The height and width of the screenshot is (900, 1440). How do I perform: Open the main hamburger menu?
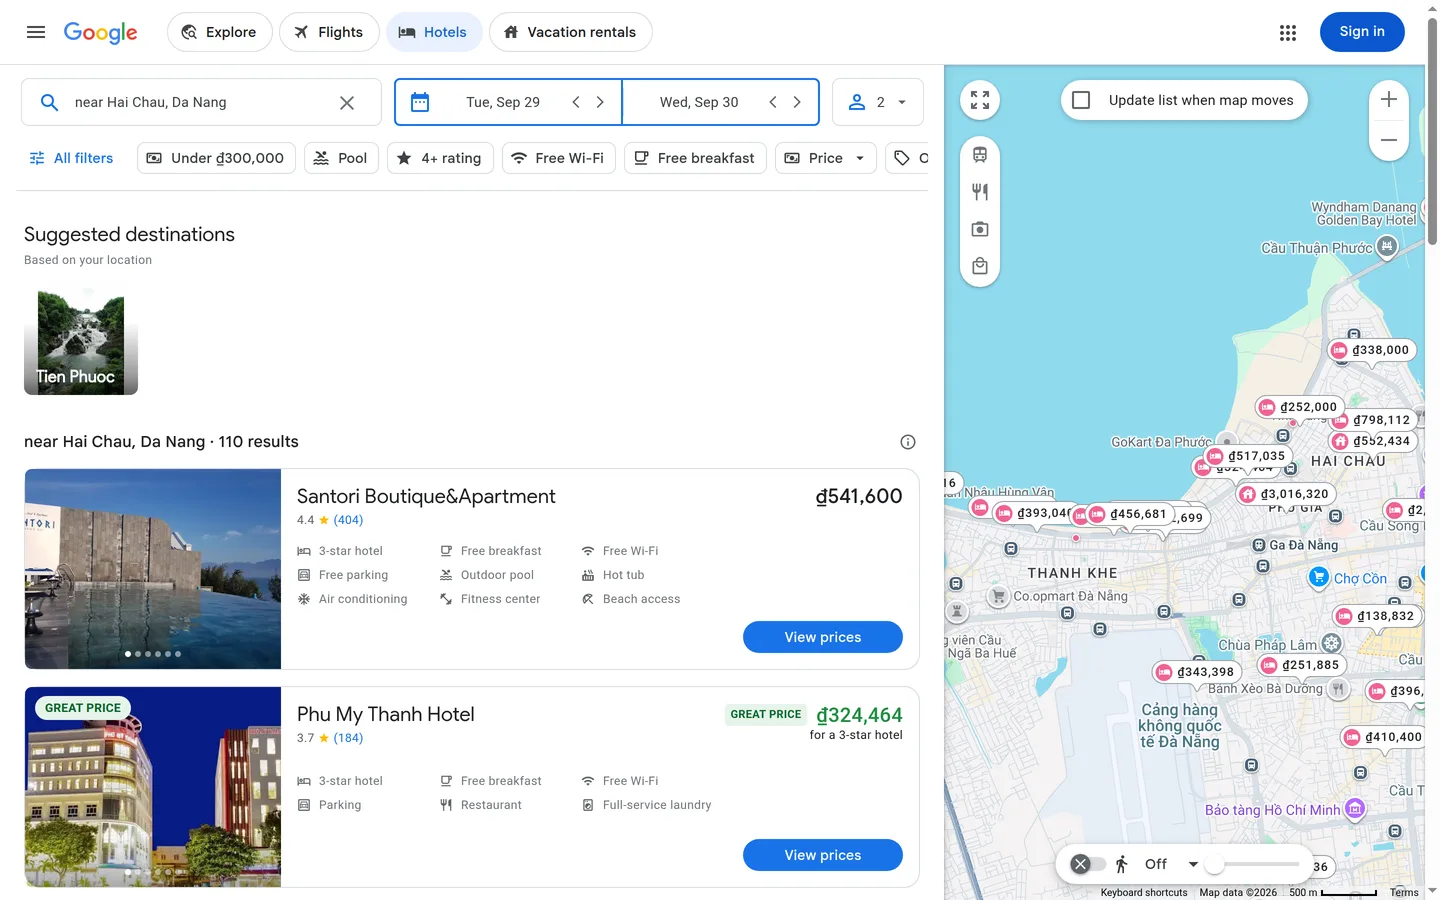pos(36,32)
